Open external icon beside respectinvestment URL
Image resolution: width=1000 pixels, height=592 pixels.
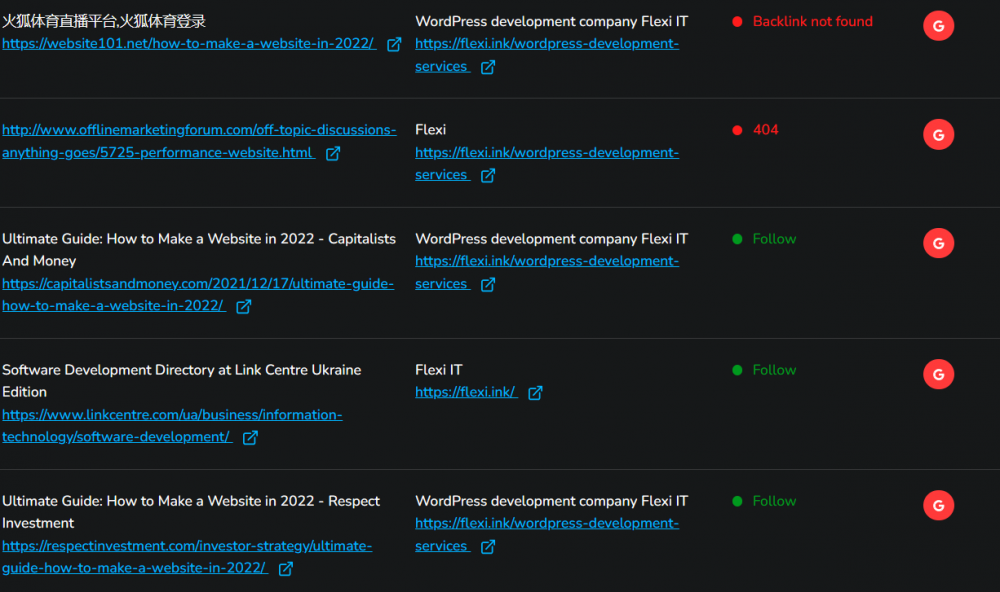click(286, 569)
